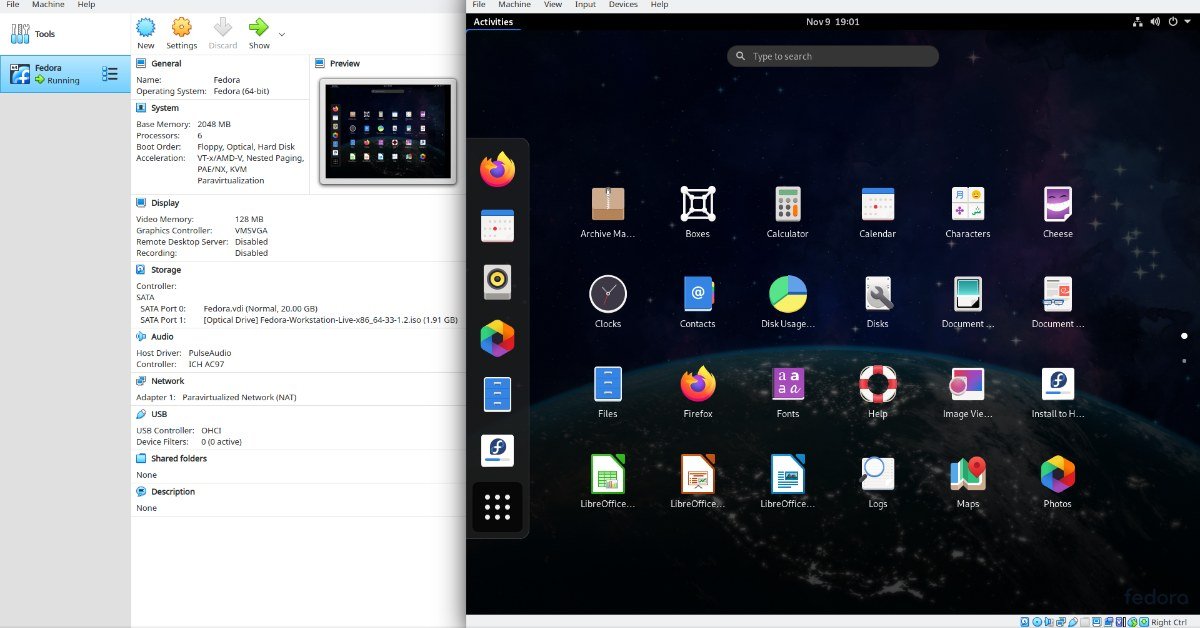1200x628 pixels.
Task: Open the clock showing Nov 9 19:01
Action: [x=832, y=21]
